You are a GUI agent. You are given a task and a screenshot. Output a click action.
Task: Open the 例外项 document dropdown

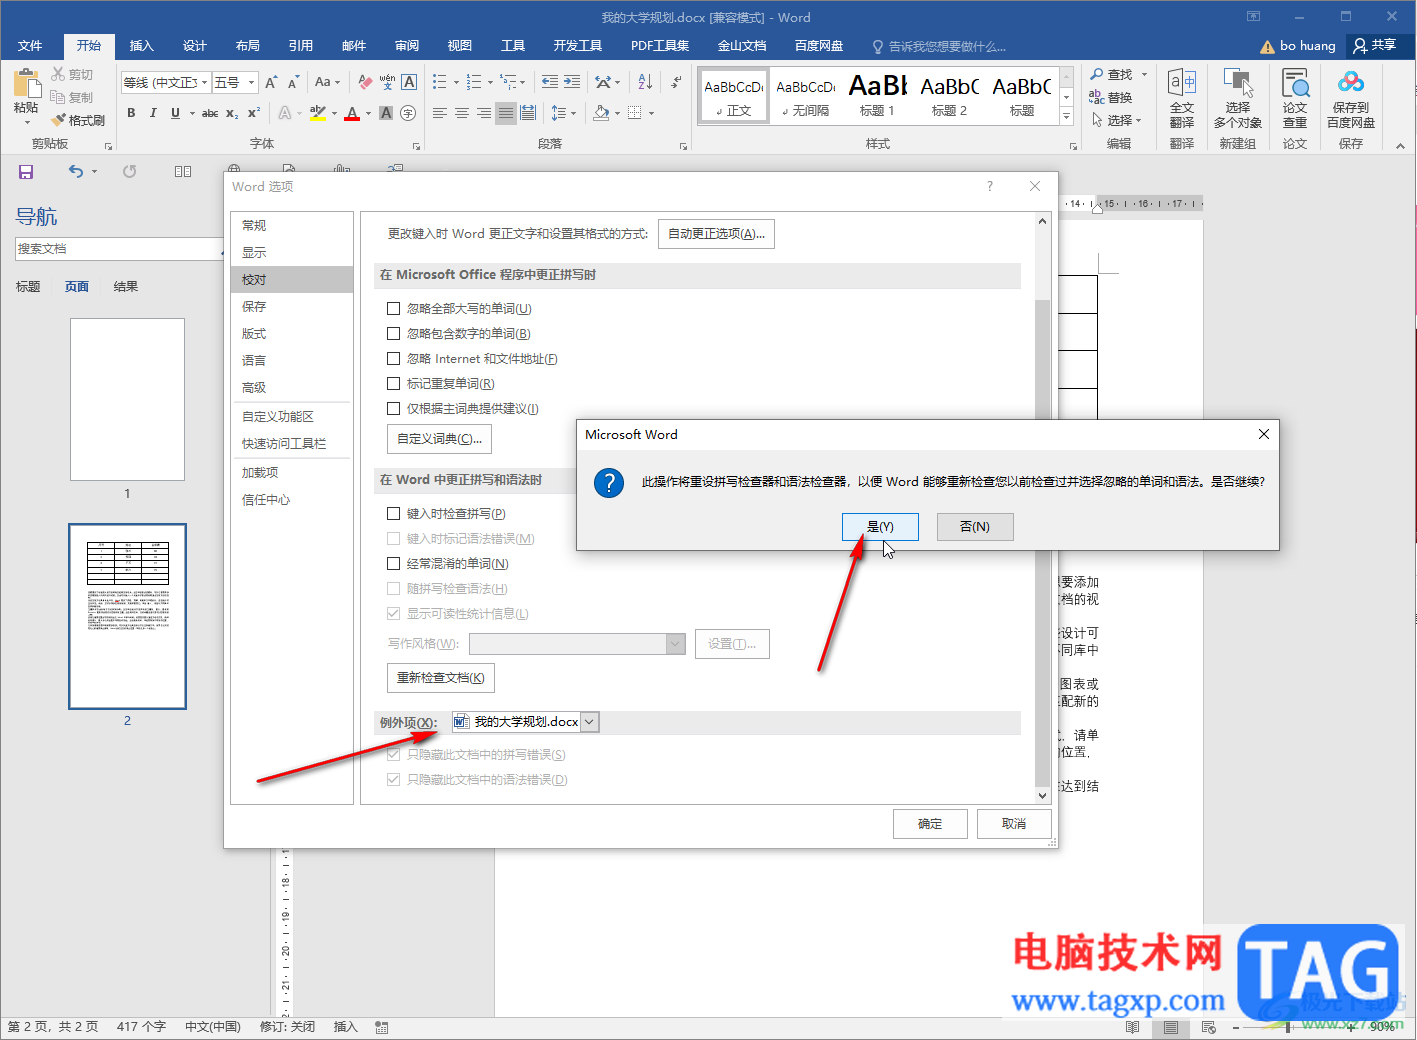(x=589, y=722)
